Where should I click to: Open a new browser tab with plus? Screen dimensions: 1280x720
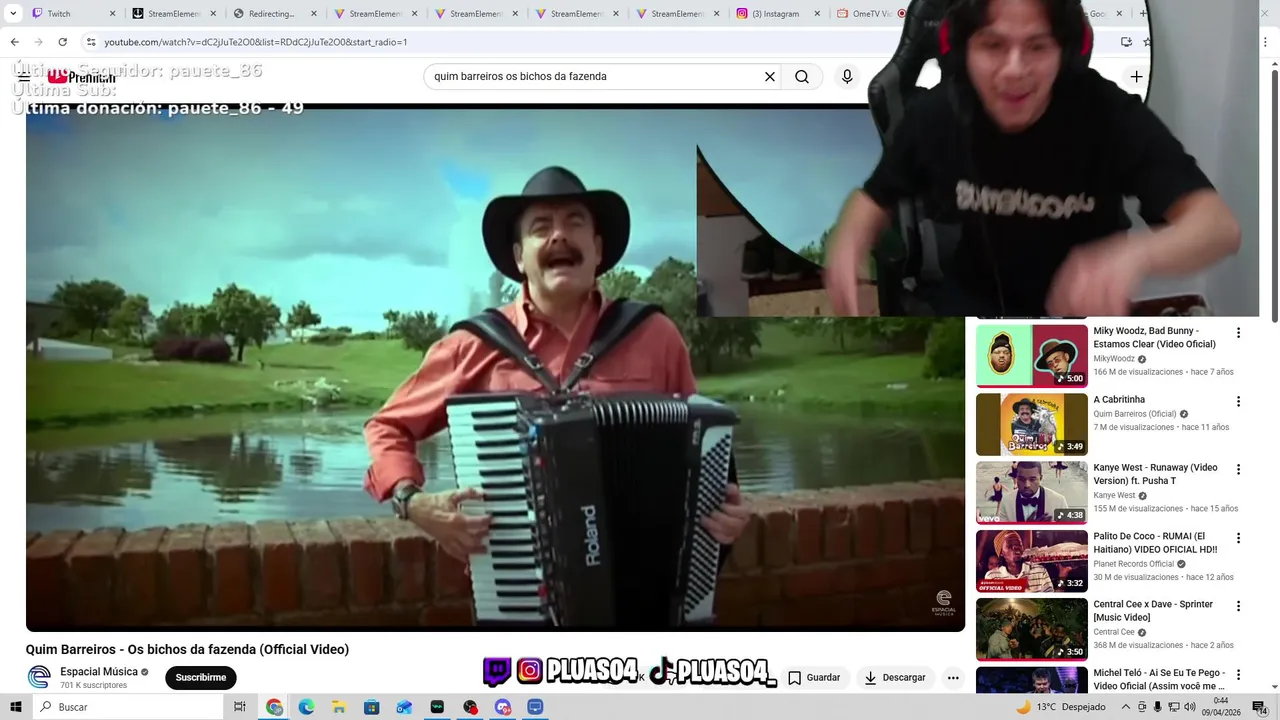1144,14
